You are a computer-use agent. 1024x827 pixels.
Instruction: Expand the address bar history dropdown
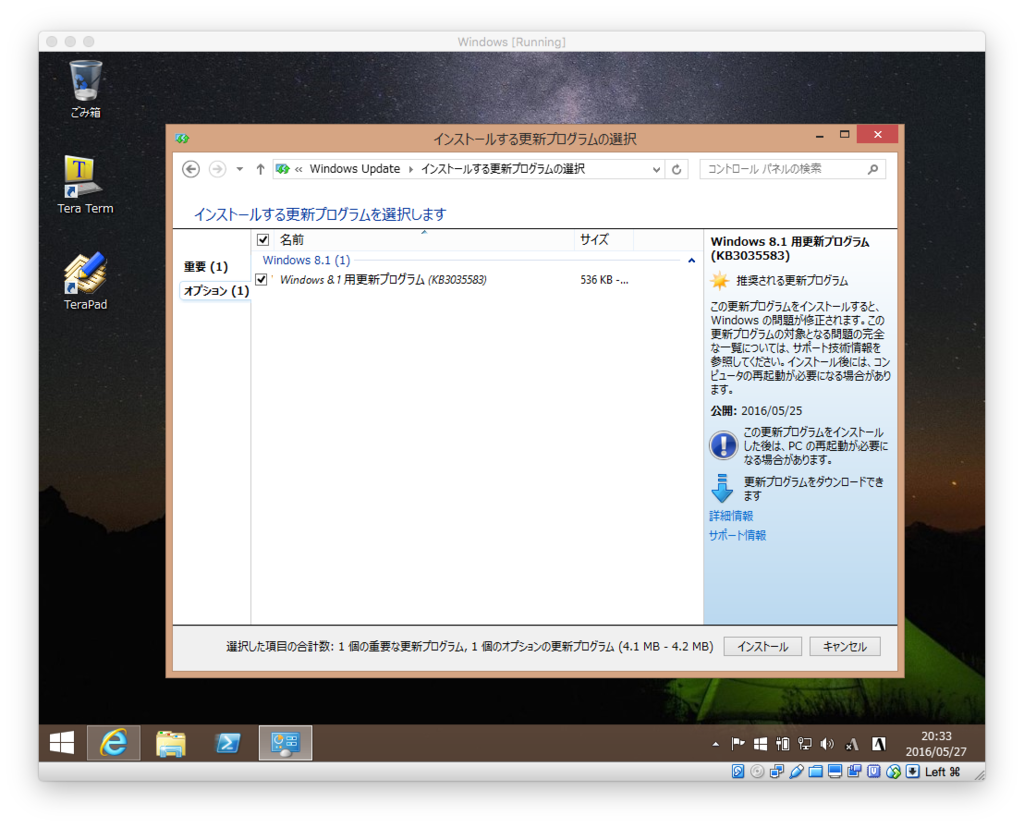pos(656,169)
